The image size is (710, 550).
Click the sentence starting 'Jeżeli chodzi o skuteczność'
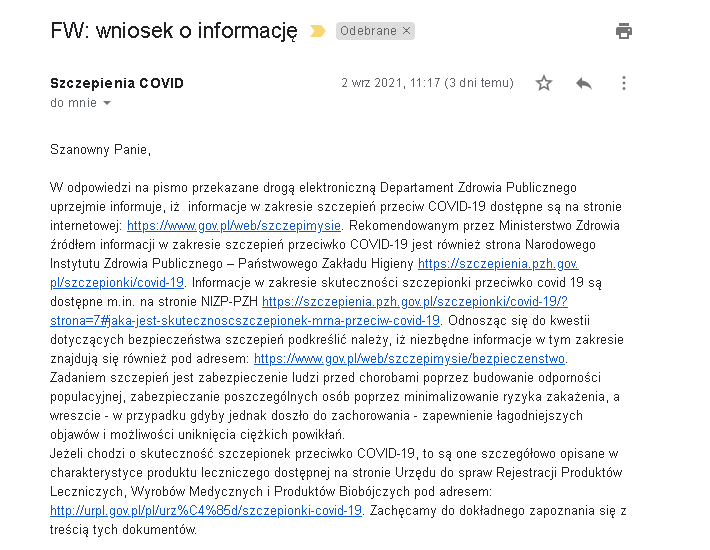300,453
